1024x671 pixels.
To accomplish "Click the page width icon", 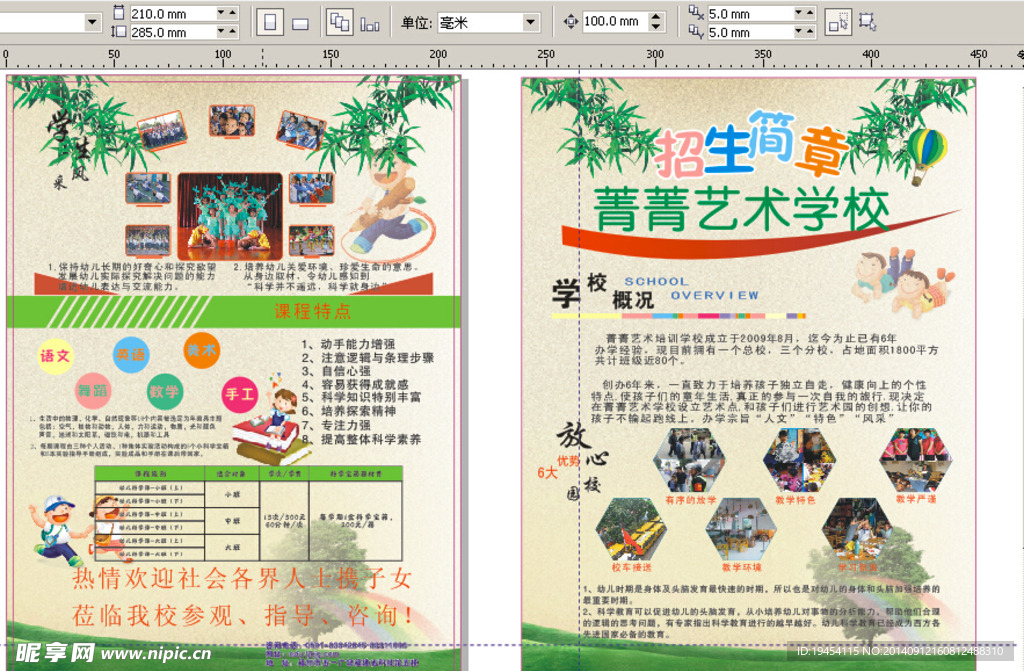I will pos(118,12).
